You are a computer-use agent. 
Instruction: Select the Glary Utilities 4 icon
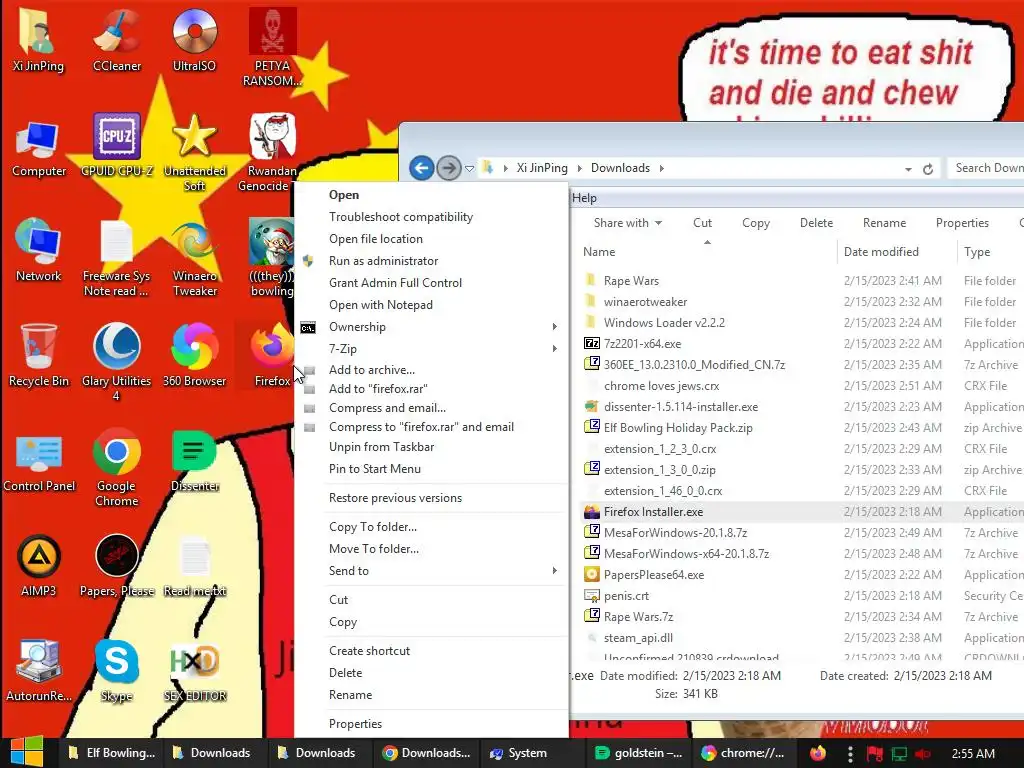tap(116, 360)
